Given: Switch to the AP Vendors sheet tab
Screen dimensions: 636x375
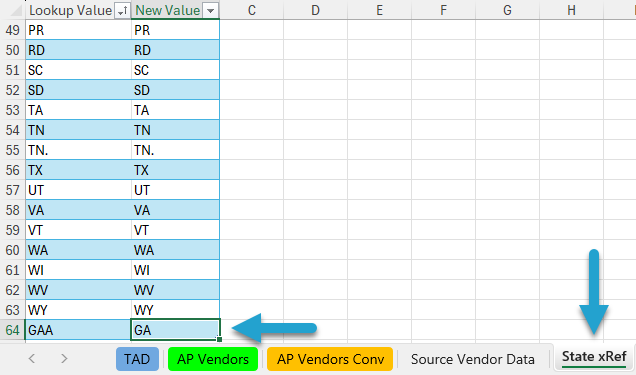Looking at the screenshot, I should tap(213, 359).
